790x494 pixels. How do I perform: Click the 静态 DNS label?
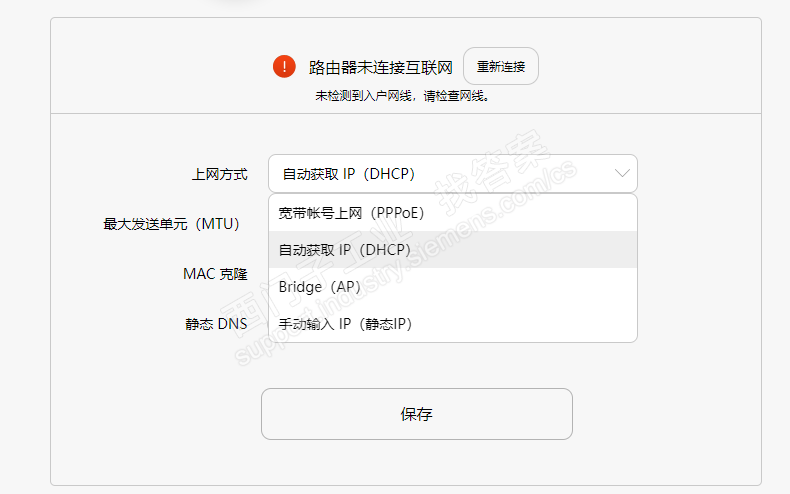[x=215, y=324]
